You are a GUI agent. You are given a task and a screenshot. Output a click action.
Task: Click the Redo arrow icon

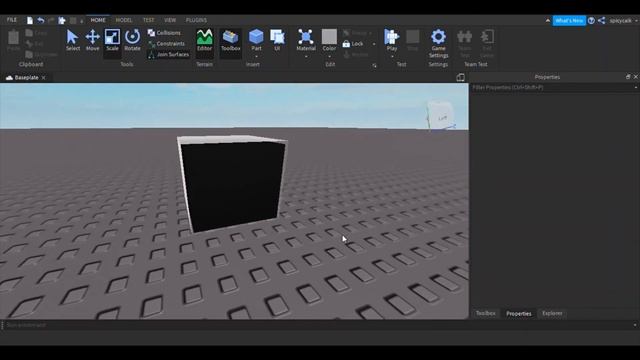pos(51,20)
